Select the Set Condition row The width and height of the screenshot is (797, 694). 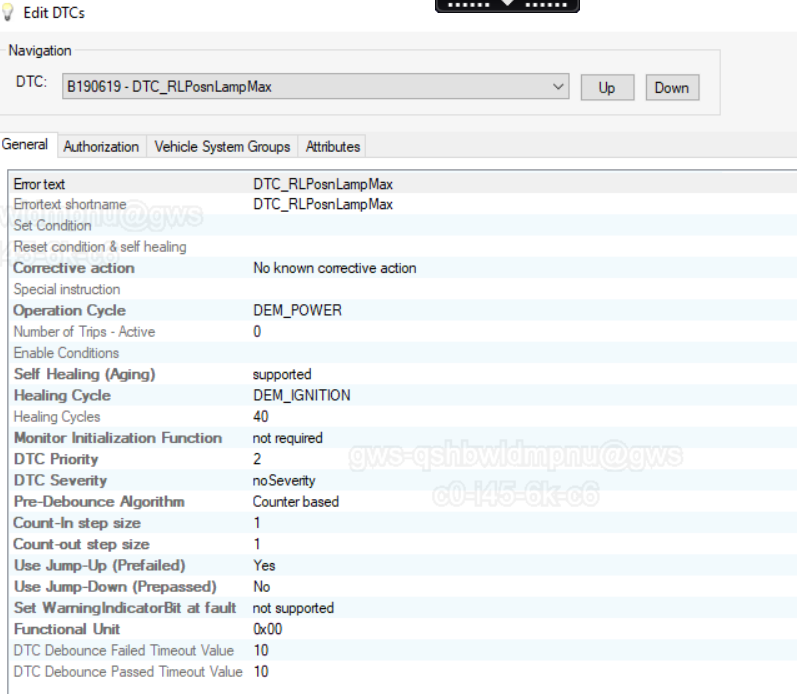(x=404, y=225)
